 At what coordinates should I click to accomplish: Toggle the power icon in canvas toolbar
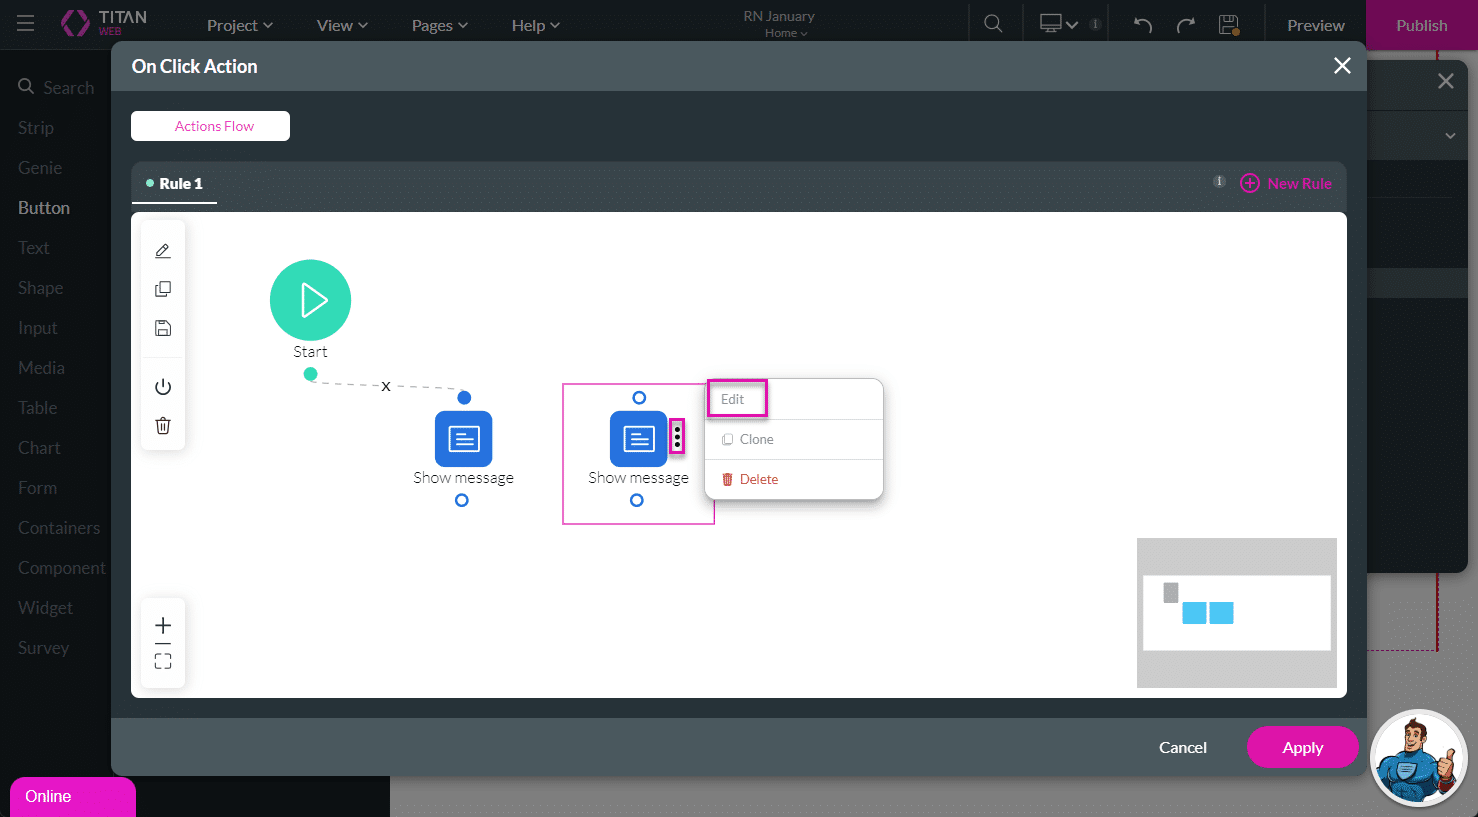click(x=163, y=387)
